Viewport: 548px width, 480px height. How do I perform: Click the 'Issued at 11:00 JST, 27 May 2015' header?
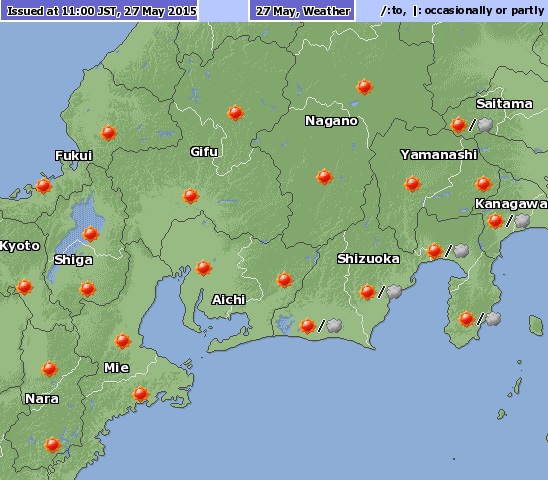click(x=100, y=10)
